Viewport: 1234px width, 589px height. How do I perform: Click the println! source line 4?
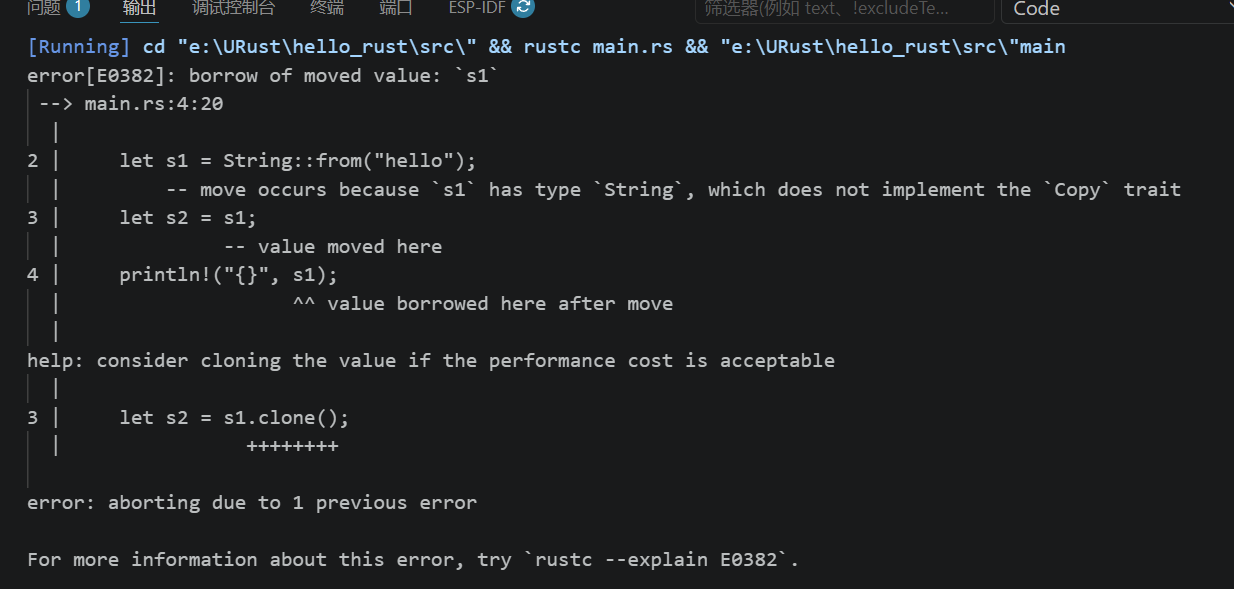[228, 275]
